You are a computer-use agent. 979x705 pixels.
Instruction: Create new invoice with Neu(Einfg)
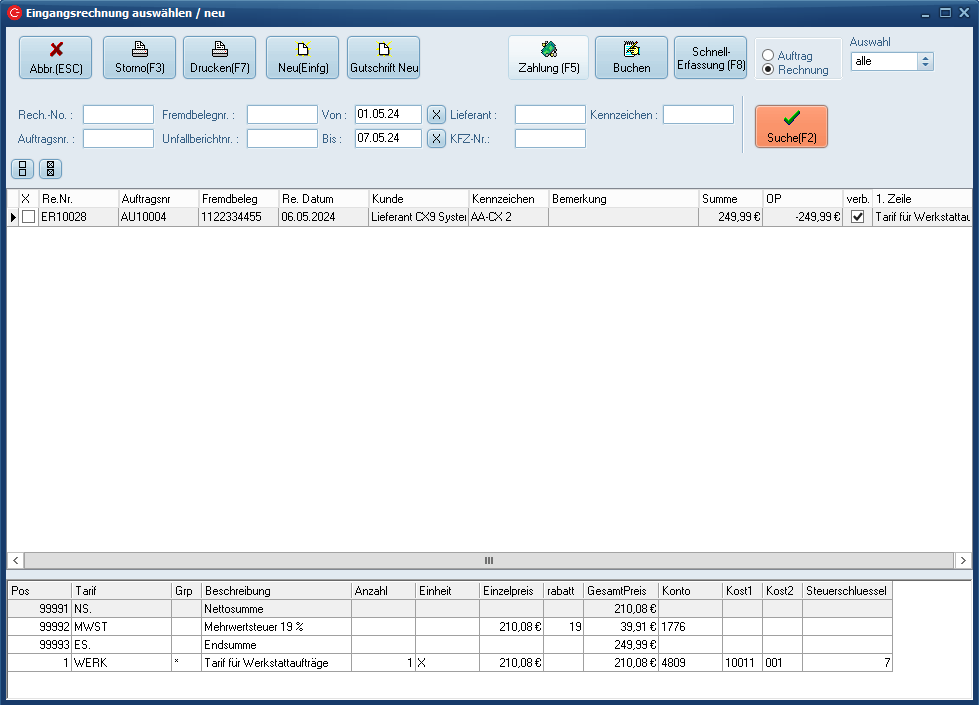tap(302, 58)
